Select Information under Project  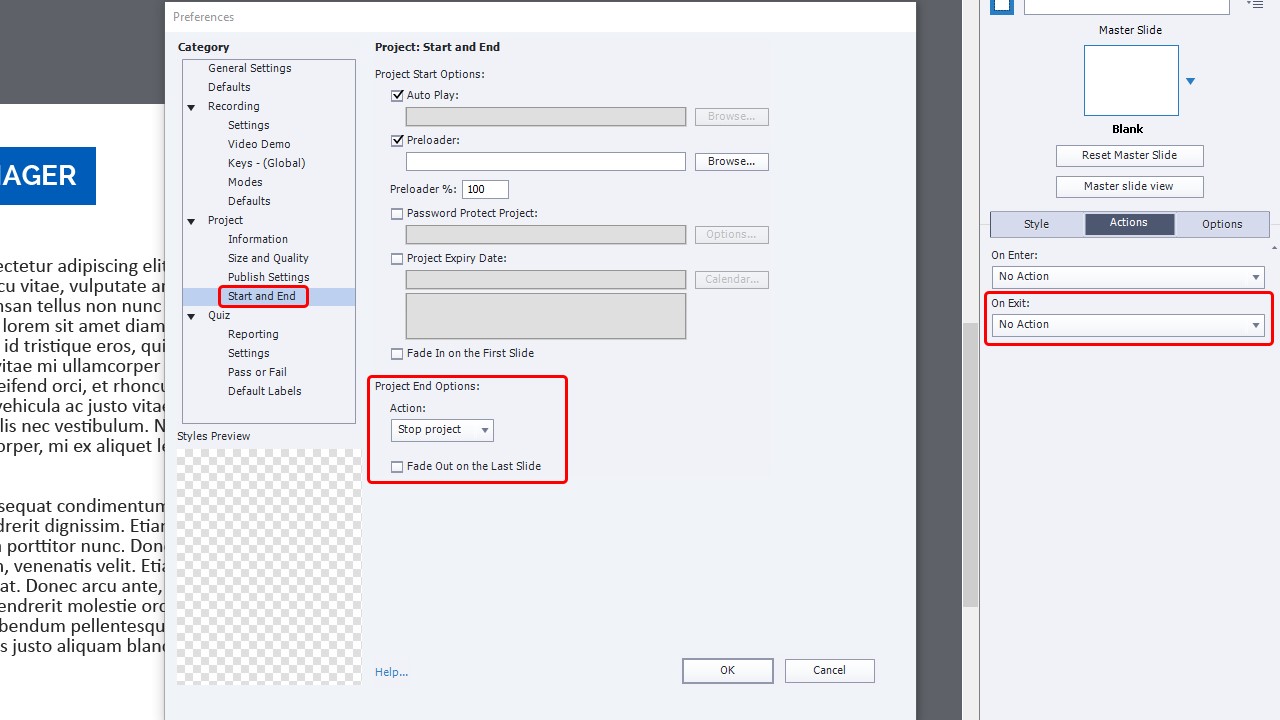(257, 239)
